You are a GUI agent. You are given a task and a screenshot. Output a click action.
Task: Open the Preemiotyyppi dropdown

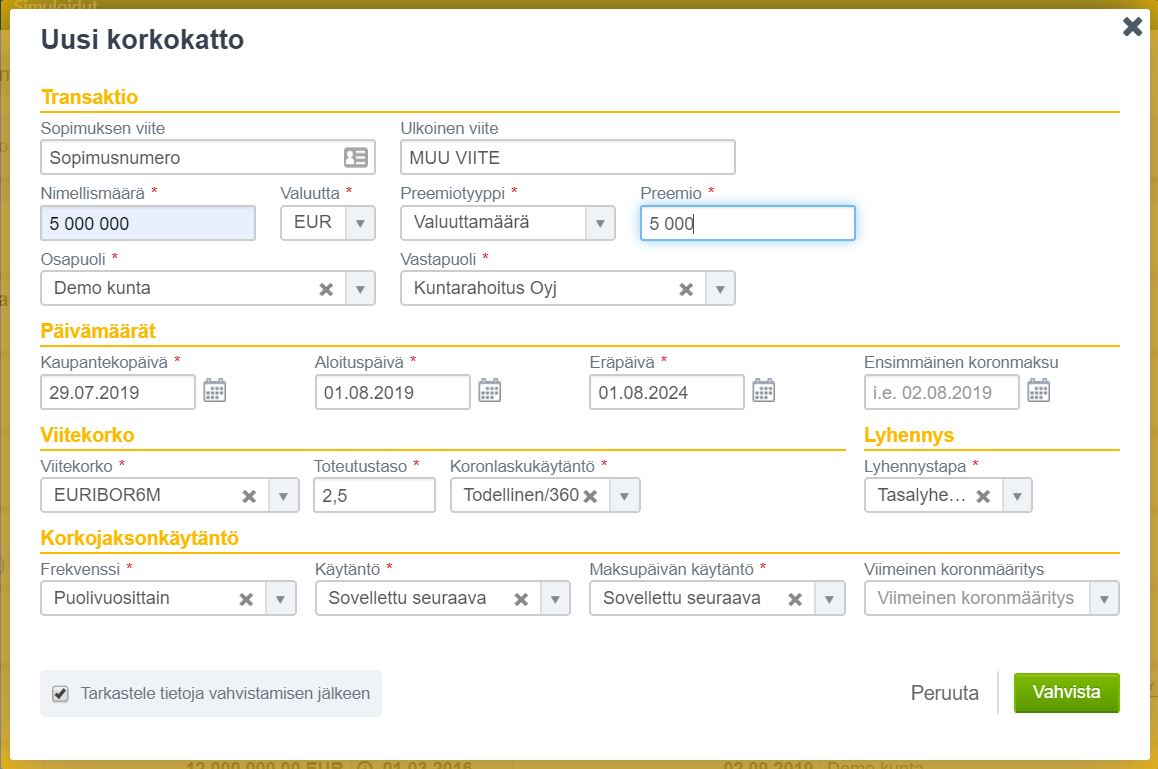tap(598, 223)
